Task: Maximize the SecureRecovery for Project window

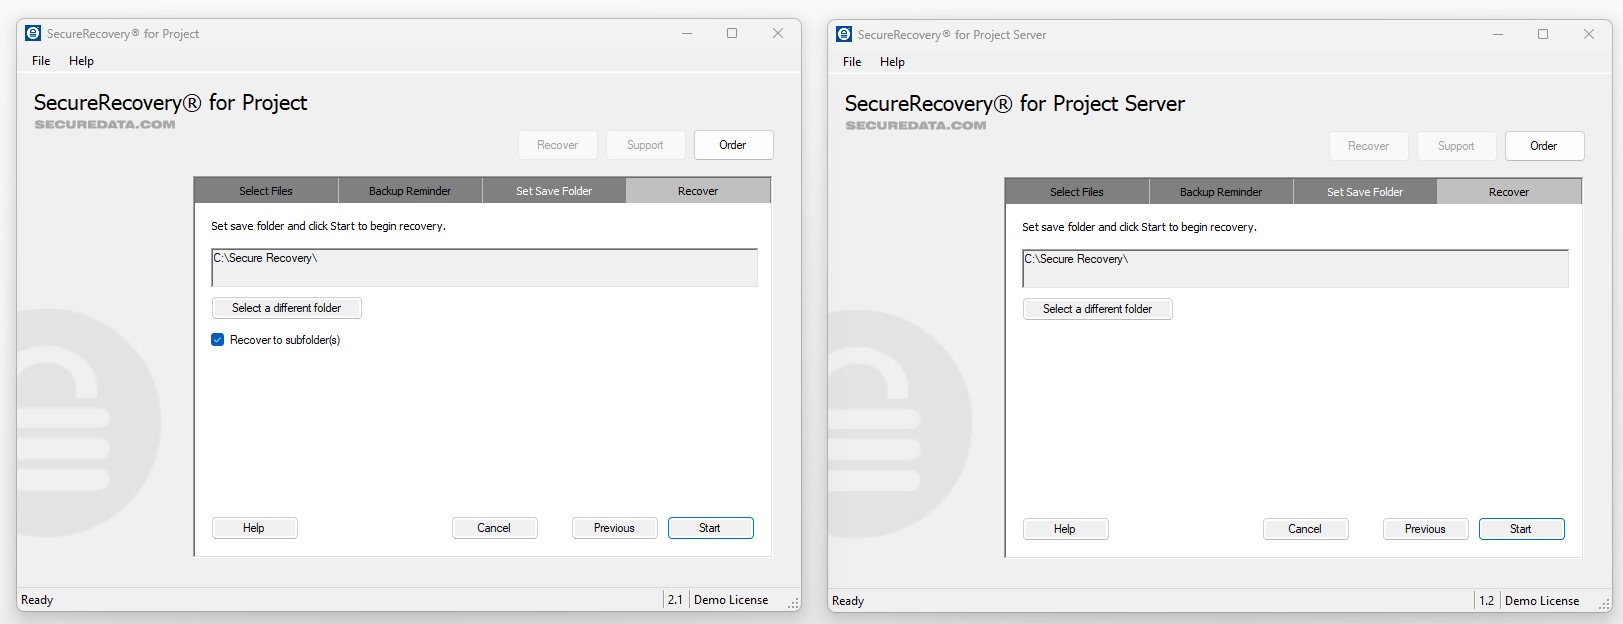Action: point(732,33)
